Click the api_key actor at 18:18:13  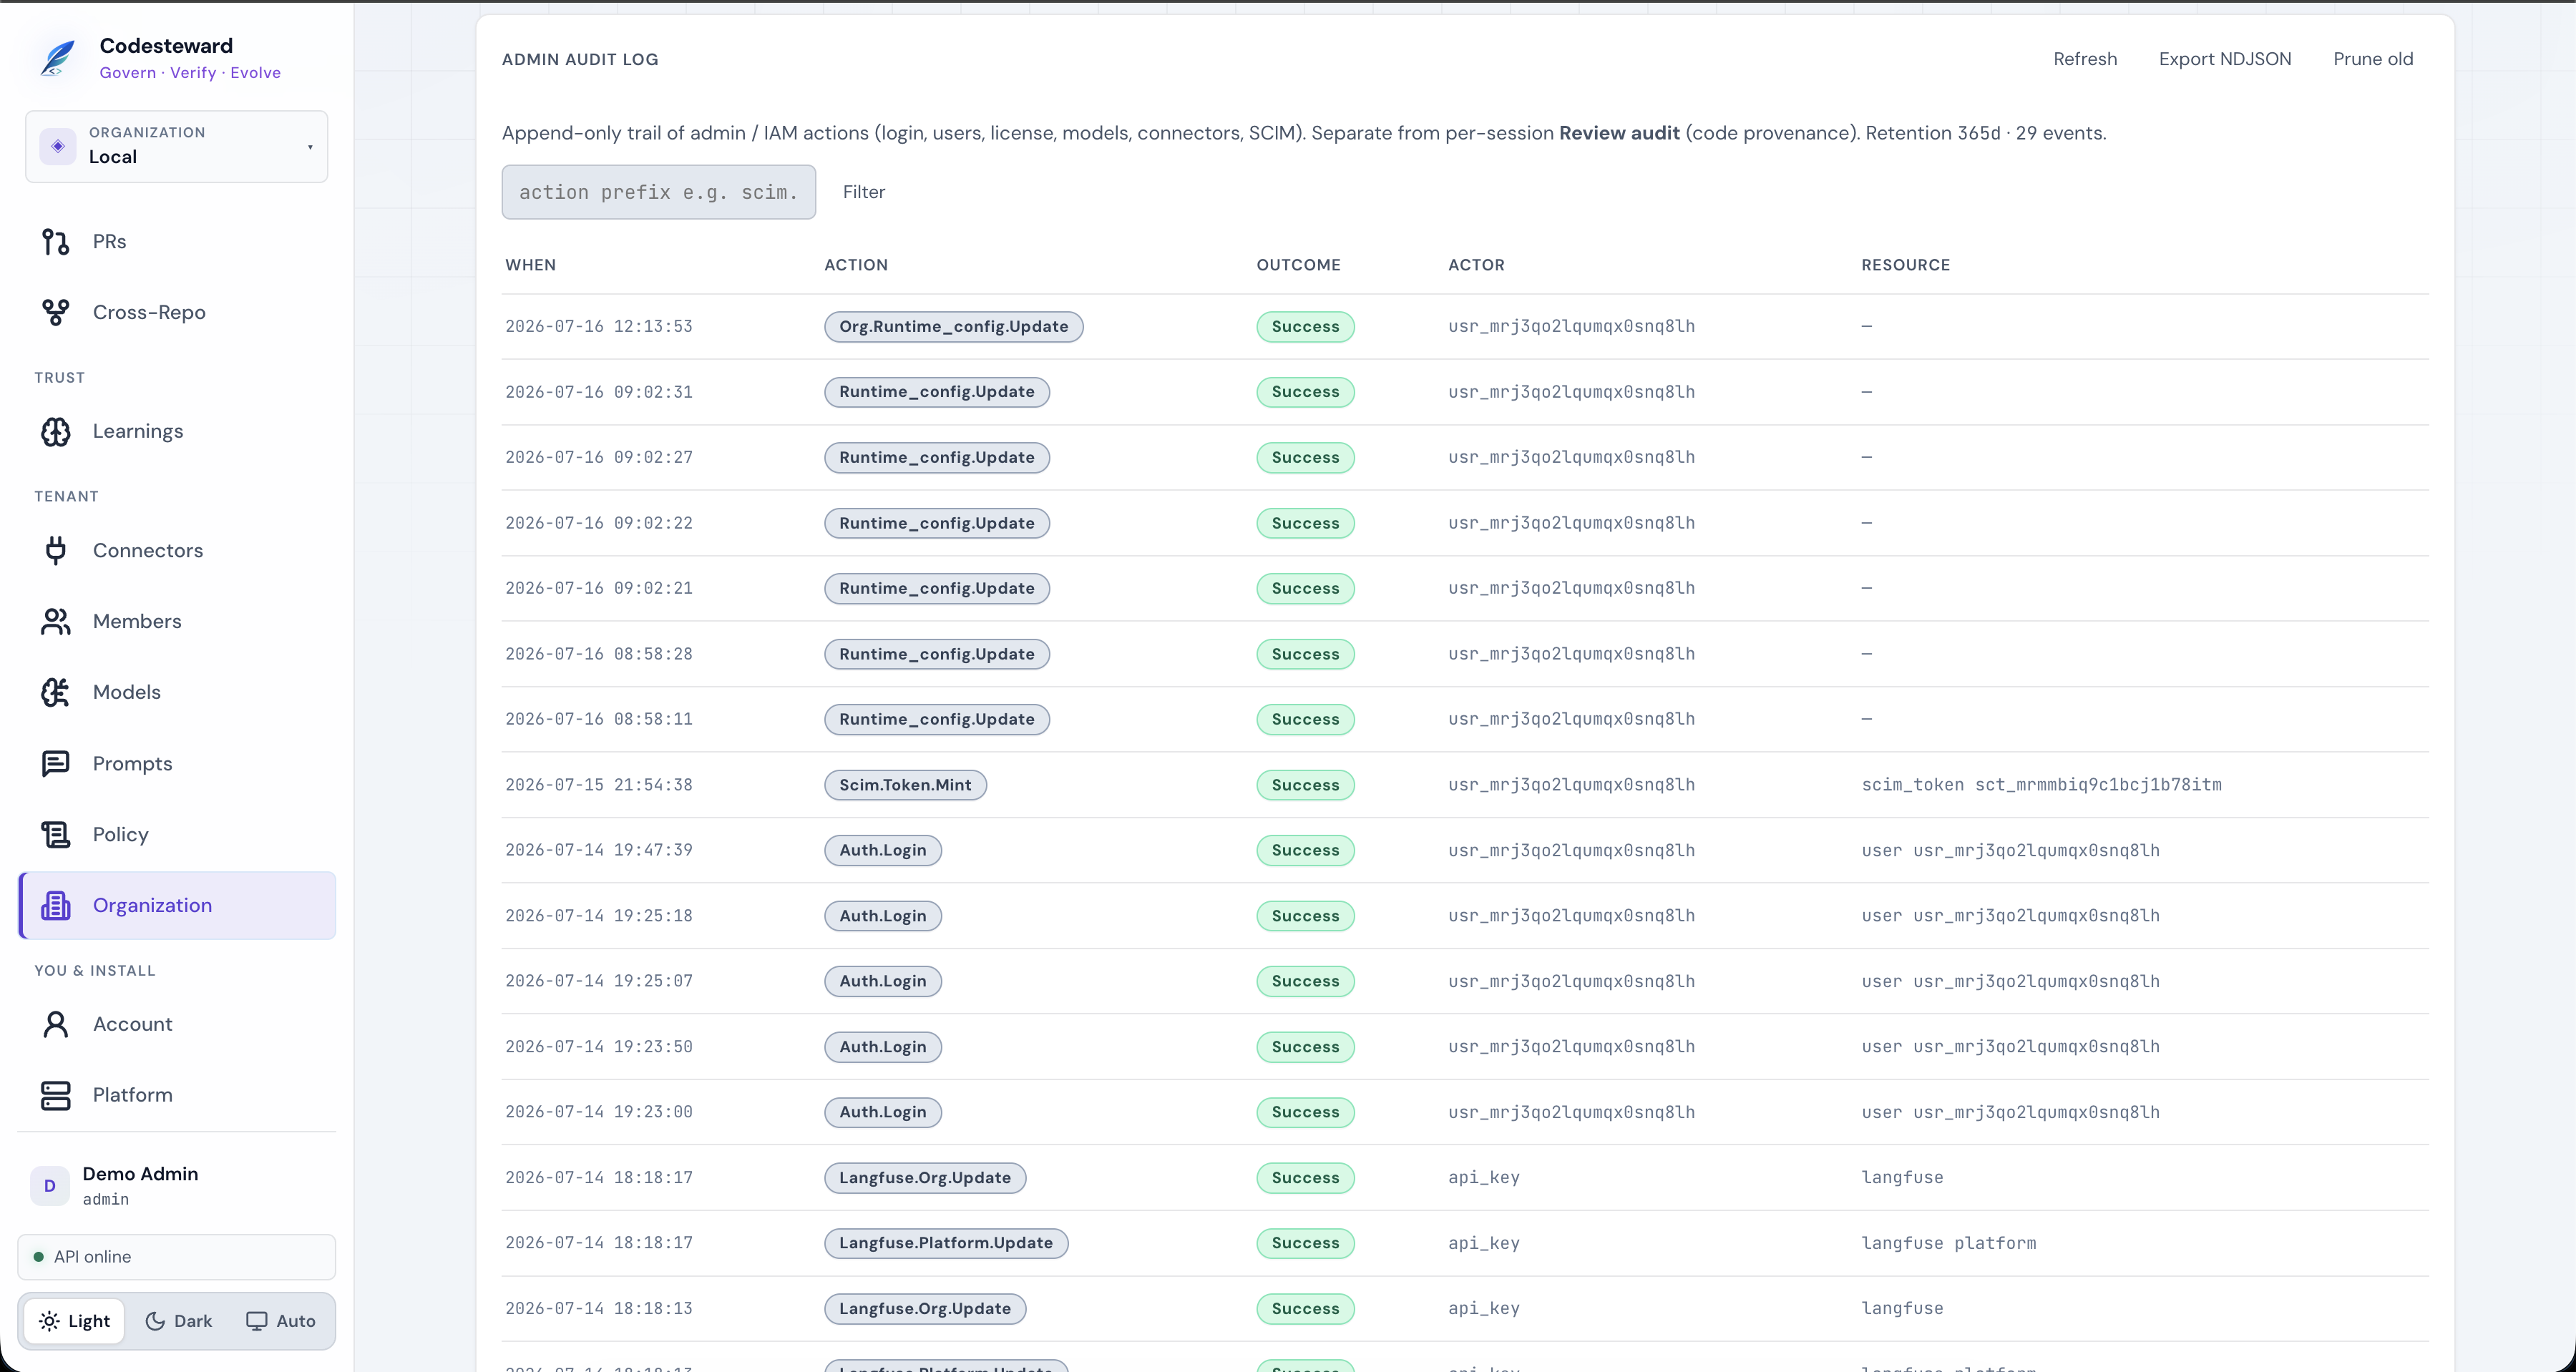[x=1484, y=1308]
